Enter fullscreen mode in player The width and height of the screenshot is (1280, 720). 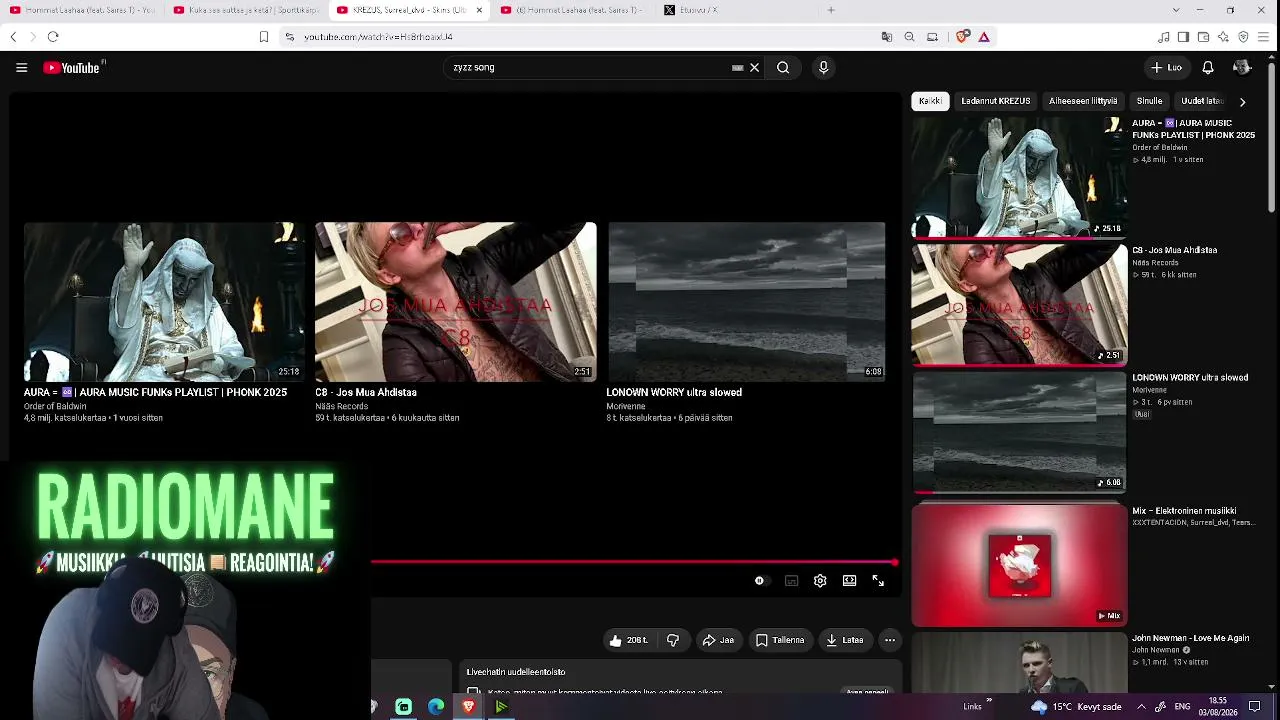point(878,581)
